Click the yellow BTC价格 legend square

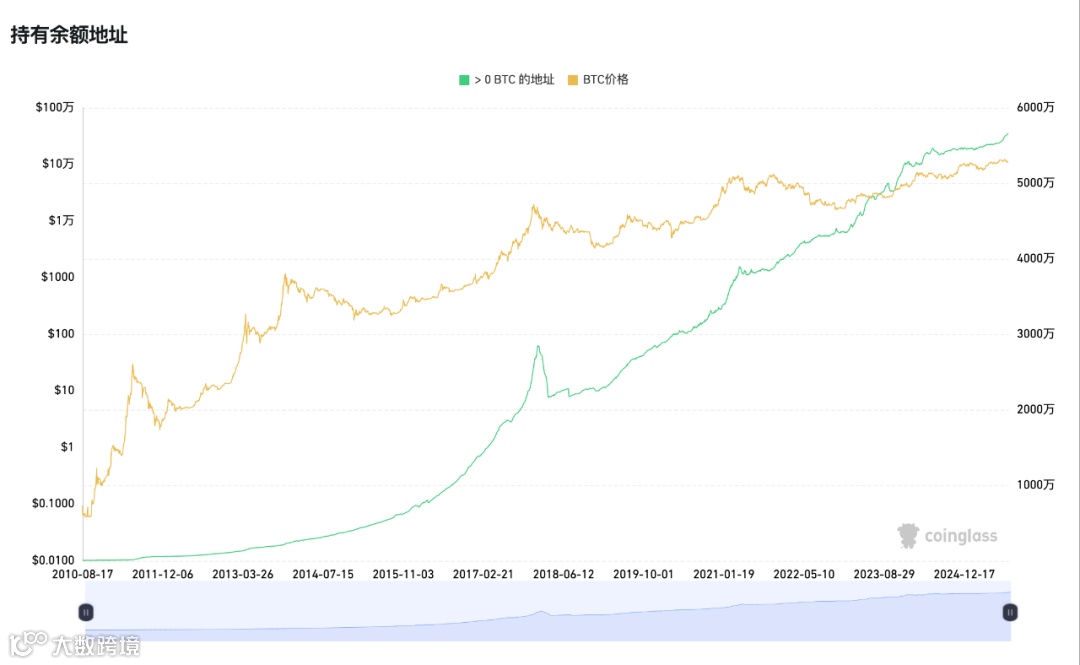572,80
